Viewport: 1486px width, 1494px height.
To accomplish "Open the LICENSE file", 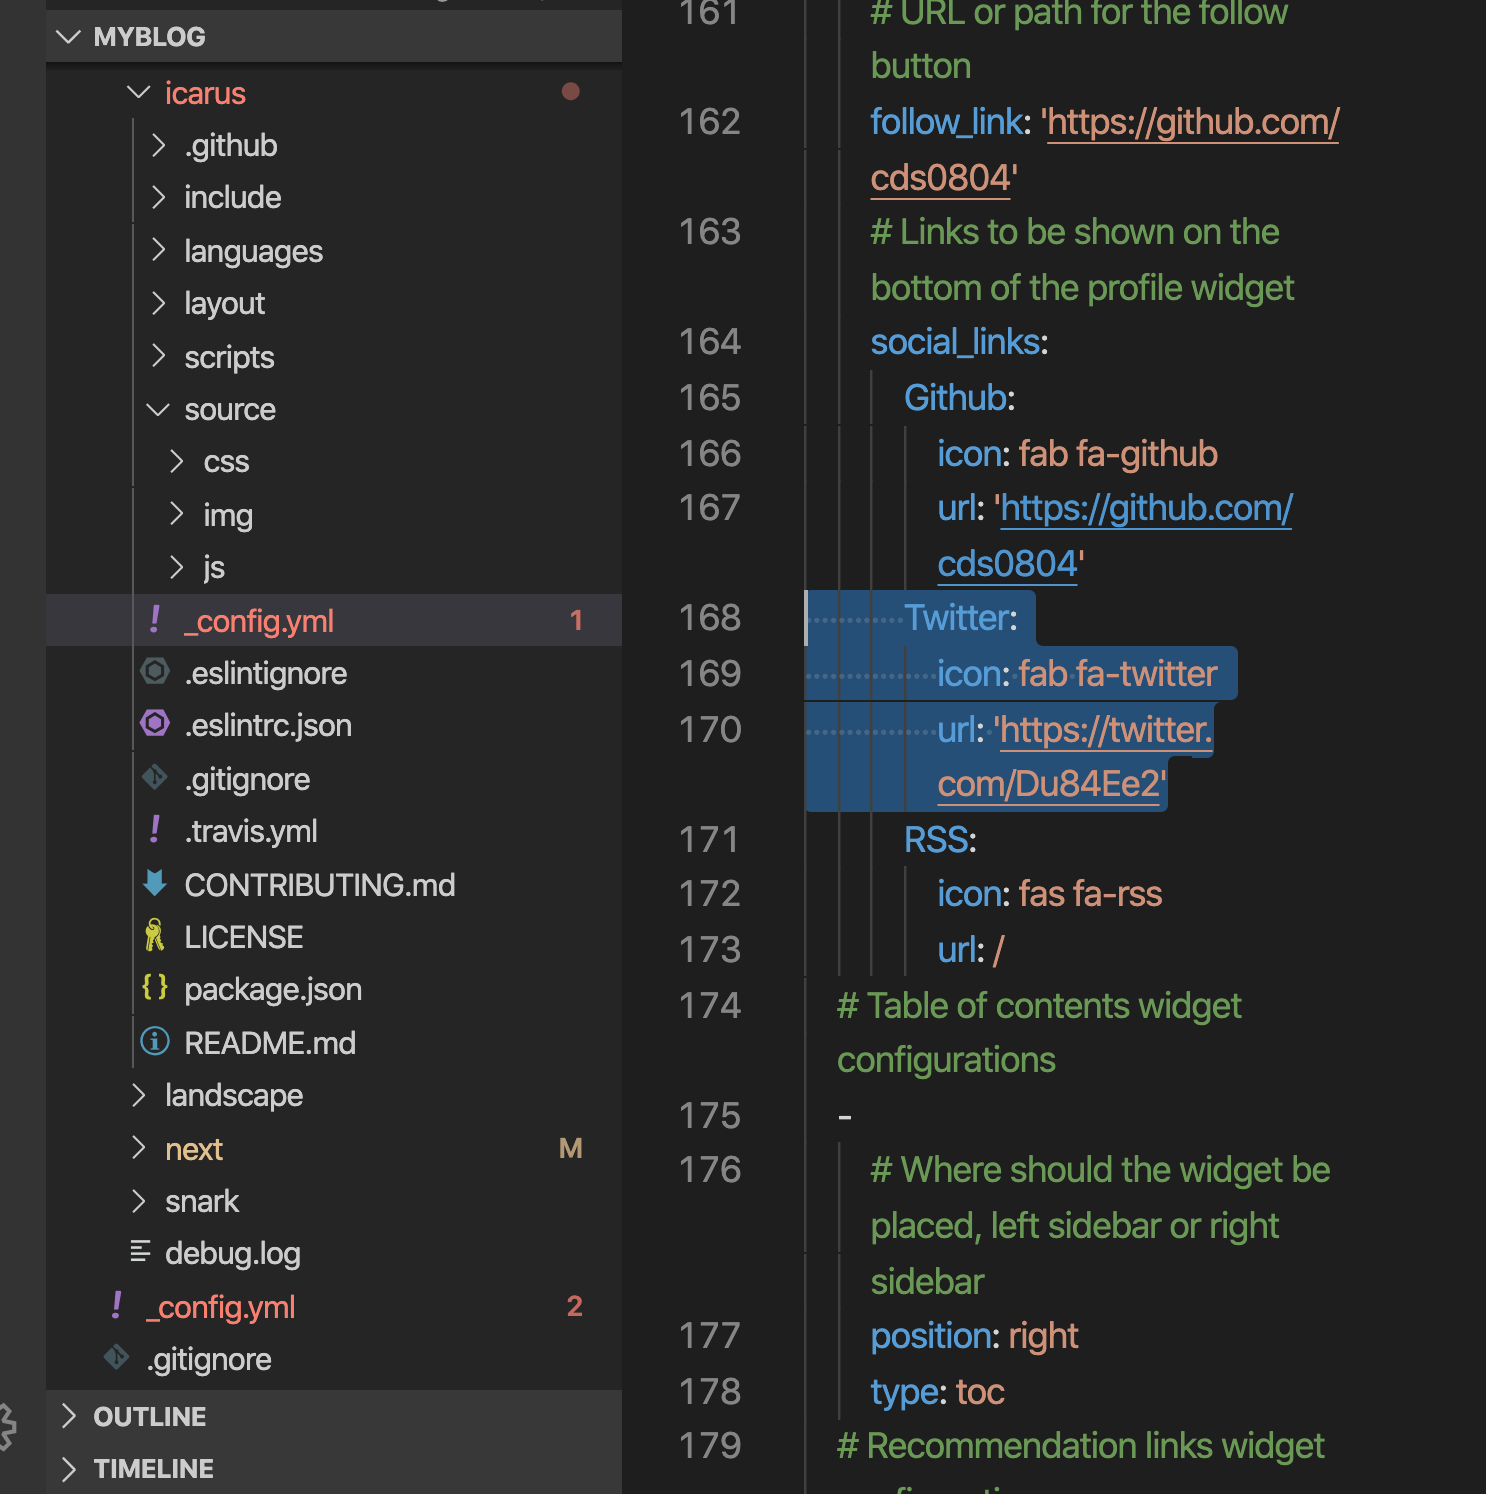I will (244, 937).
